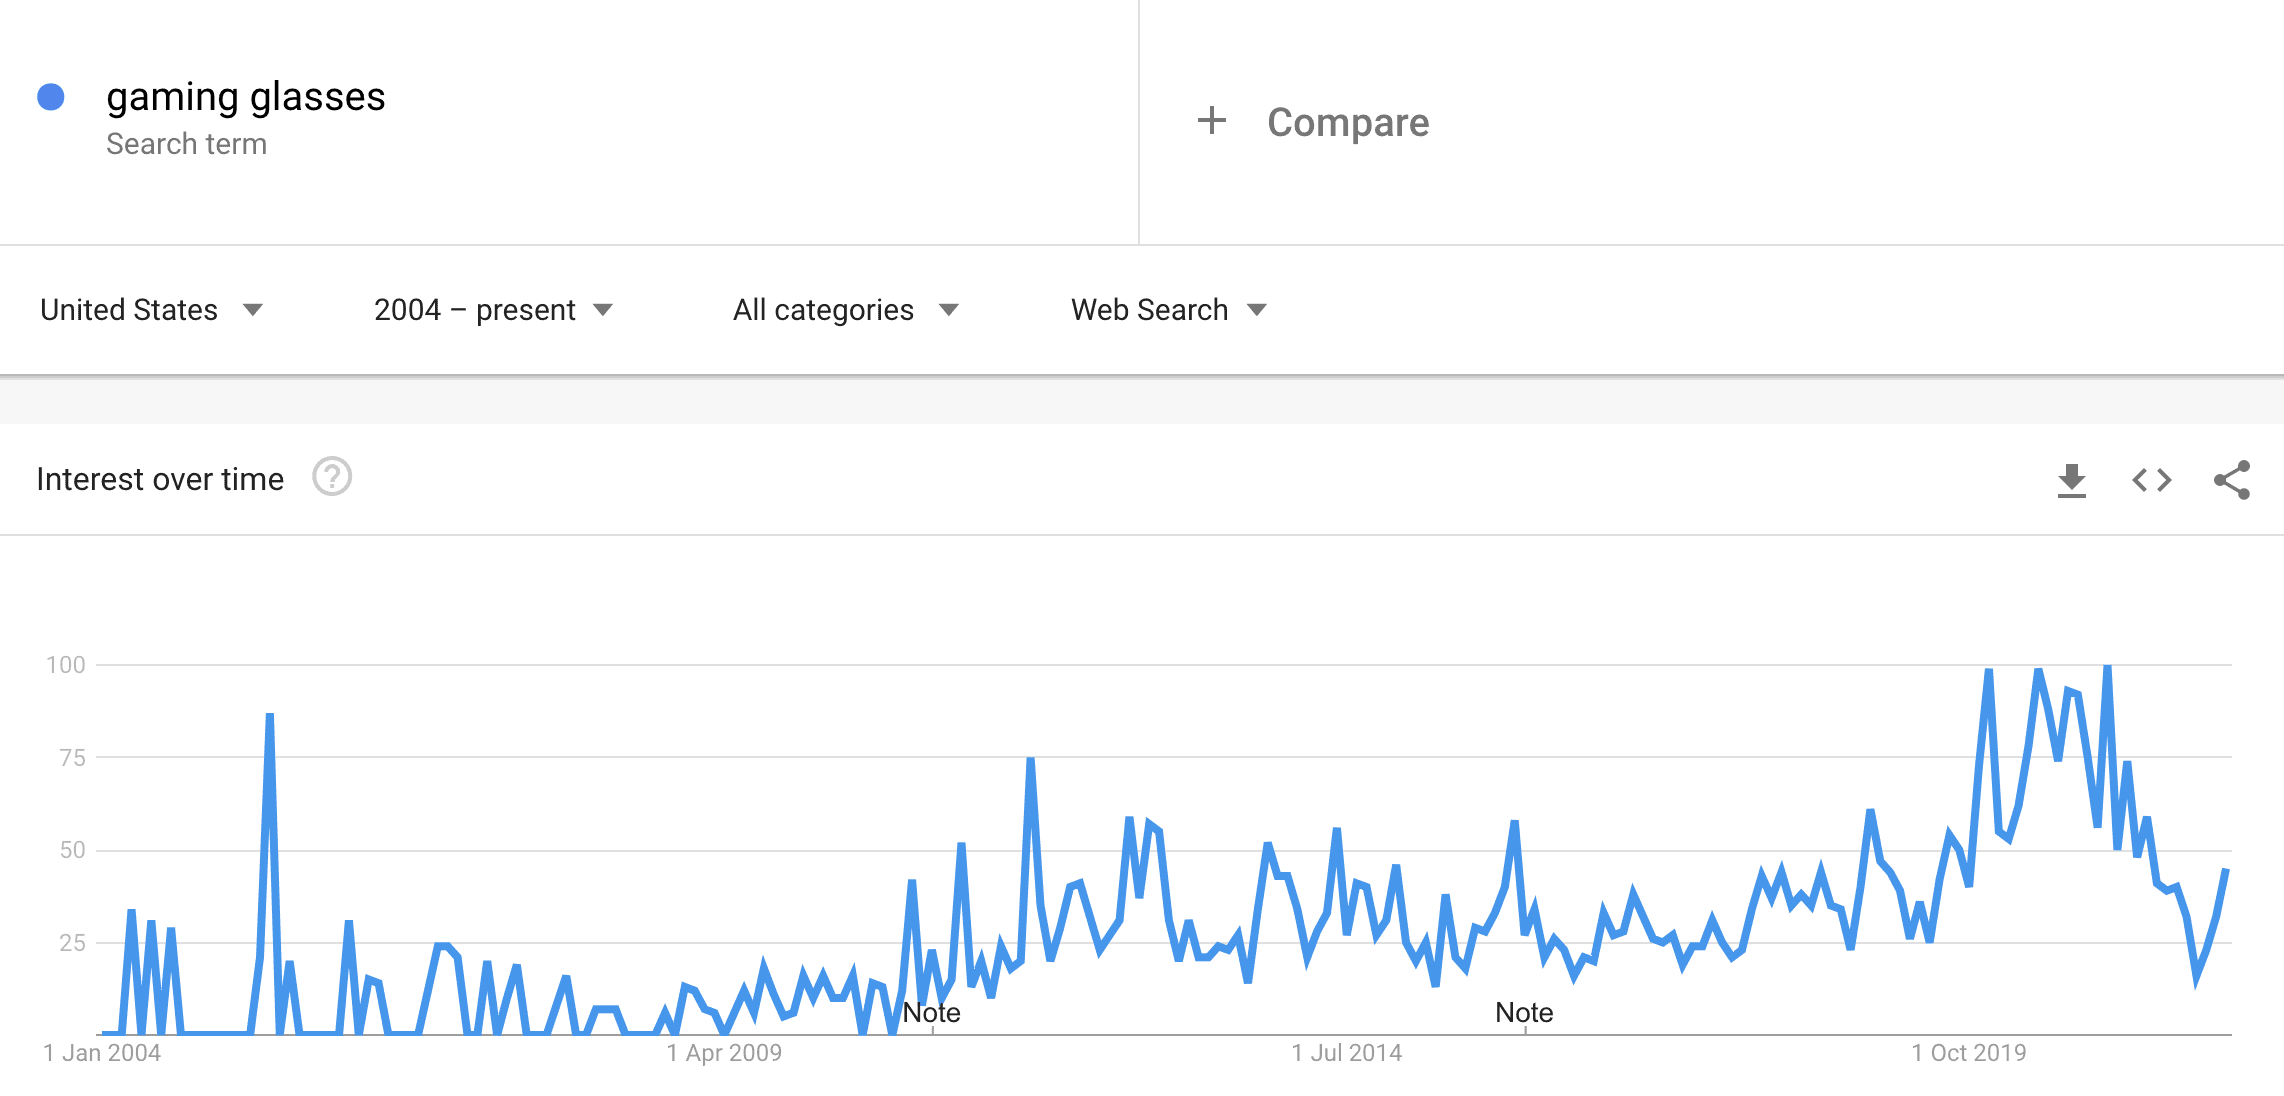This screenshot has width=2284, height=1096.
Task: Click the blue dot beside gaming glasses
Action: (x=51, y=97)
